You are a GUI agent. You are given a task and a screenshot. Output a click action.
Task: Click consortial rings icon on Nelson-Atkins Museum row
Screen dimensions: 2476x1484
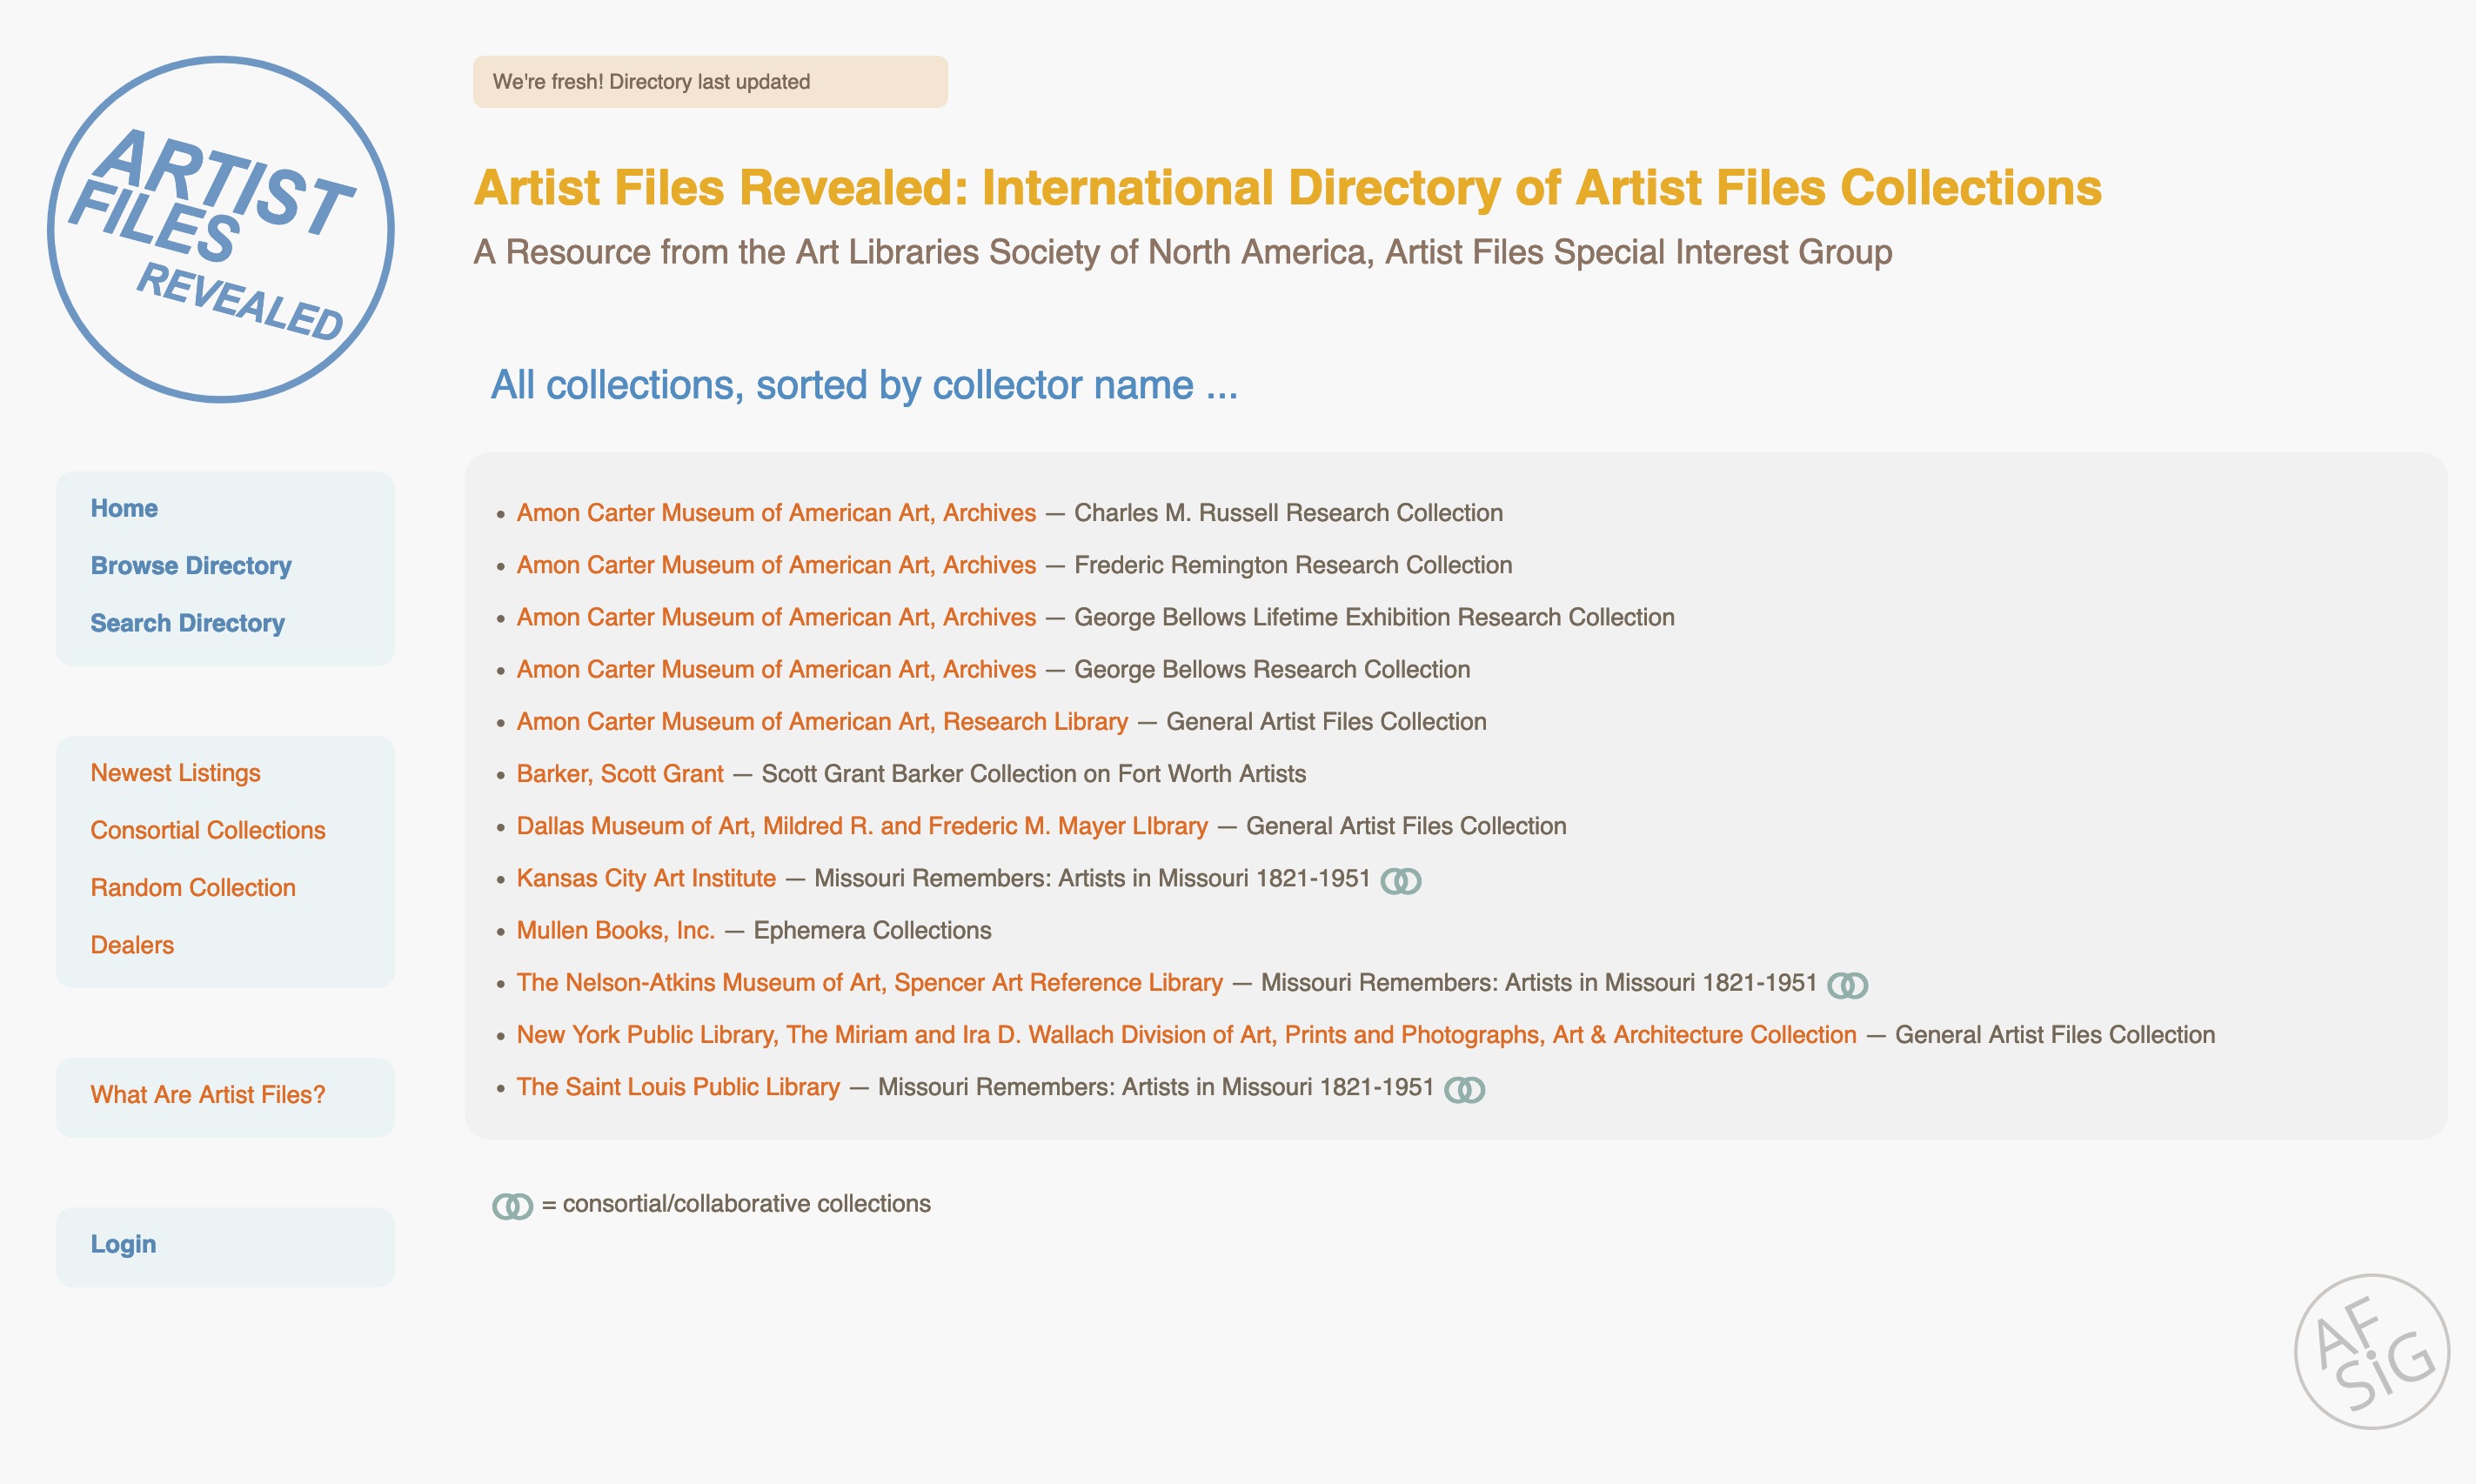pos(1847,985)
